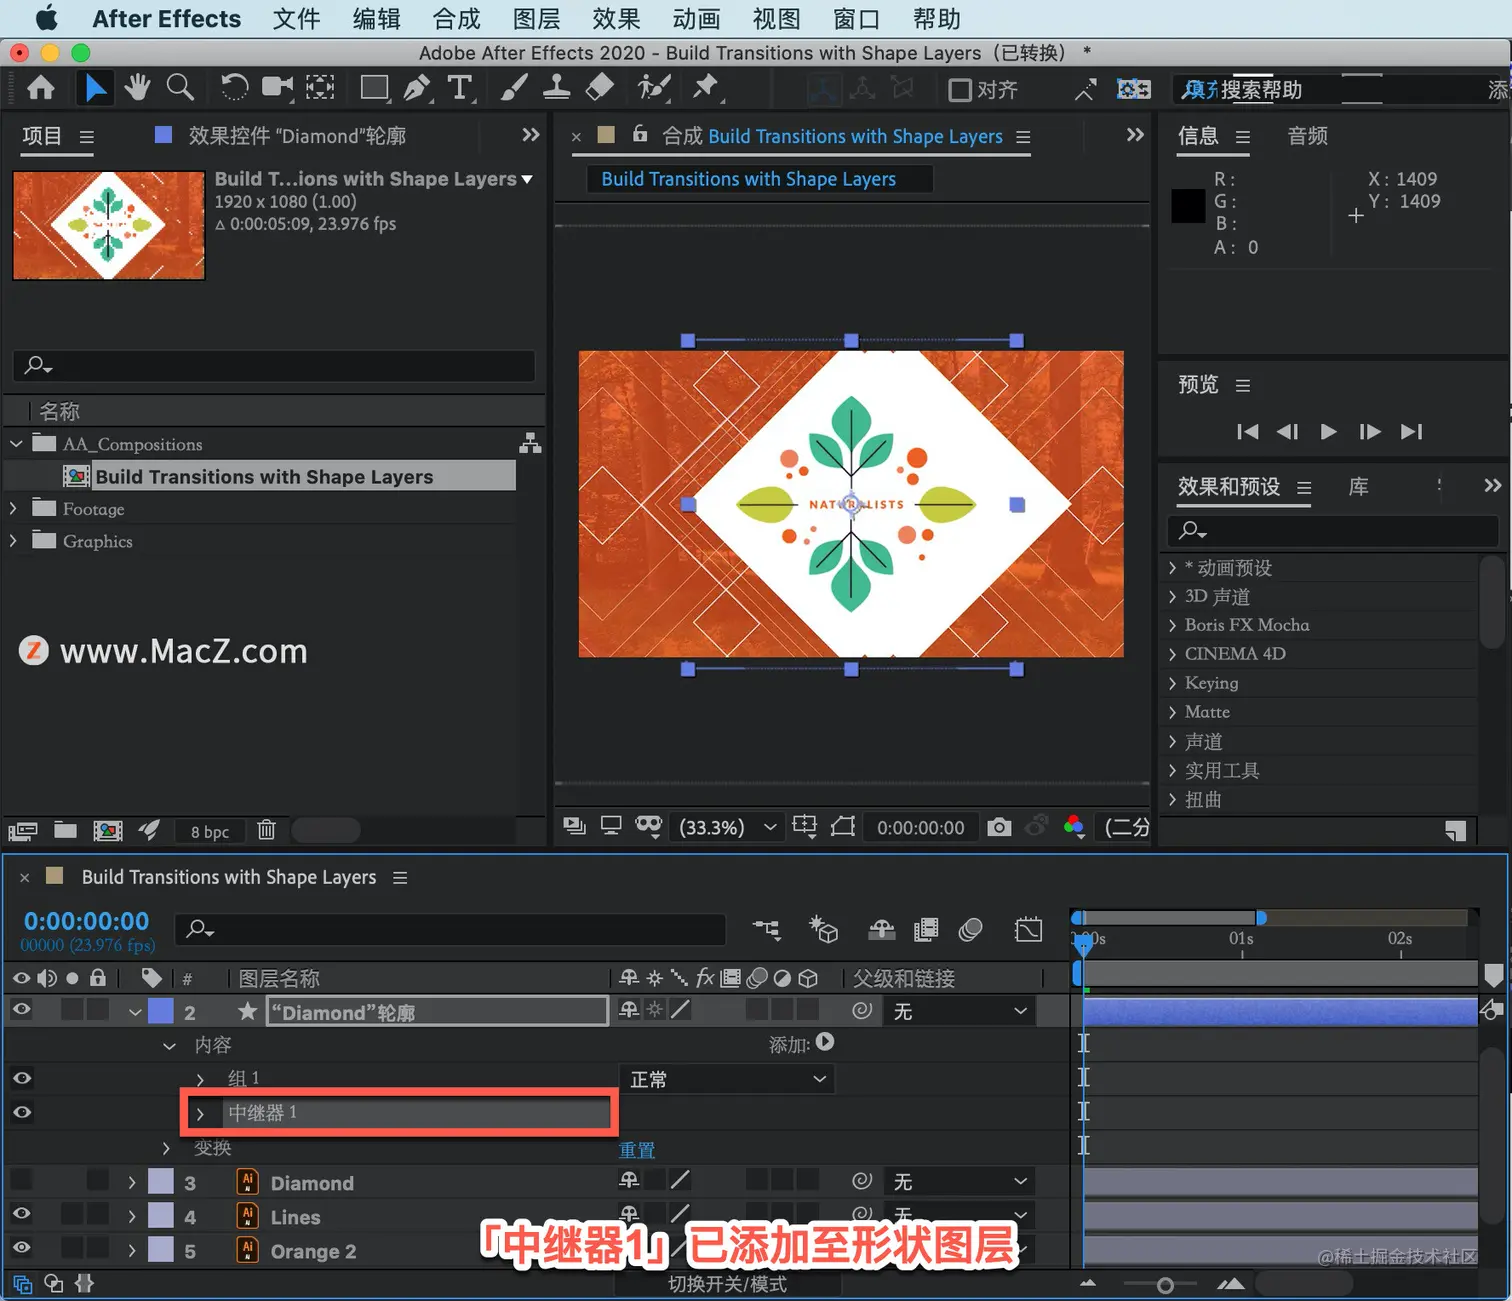This screenshot has width=1512, height=1301.
Task: Open the 图层 menu
Action: point(536,19)
